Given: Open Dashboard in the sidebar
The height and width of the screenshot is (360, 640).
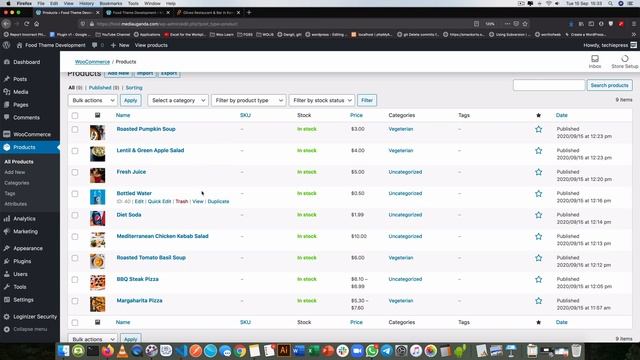Looking at the screenshot, I should (27, 62).
